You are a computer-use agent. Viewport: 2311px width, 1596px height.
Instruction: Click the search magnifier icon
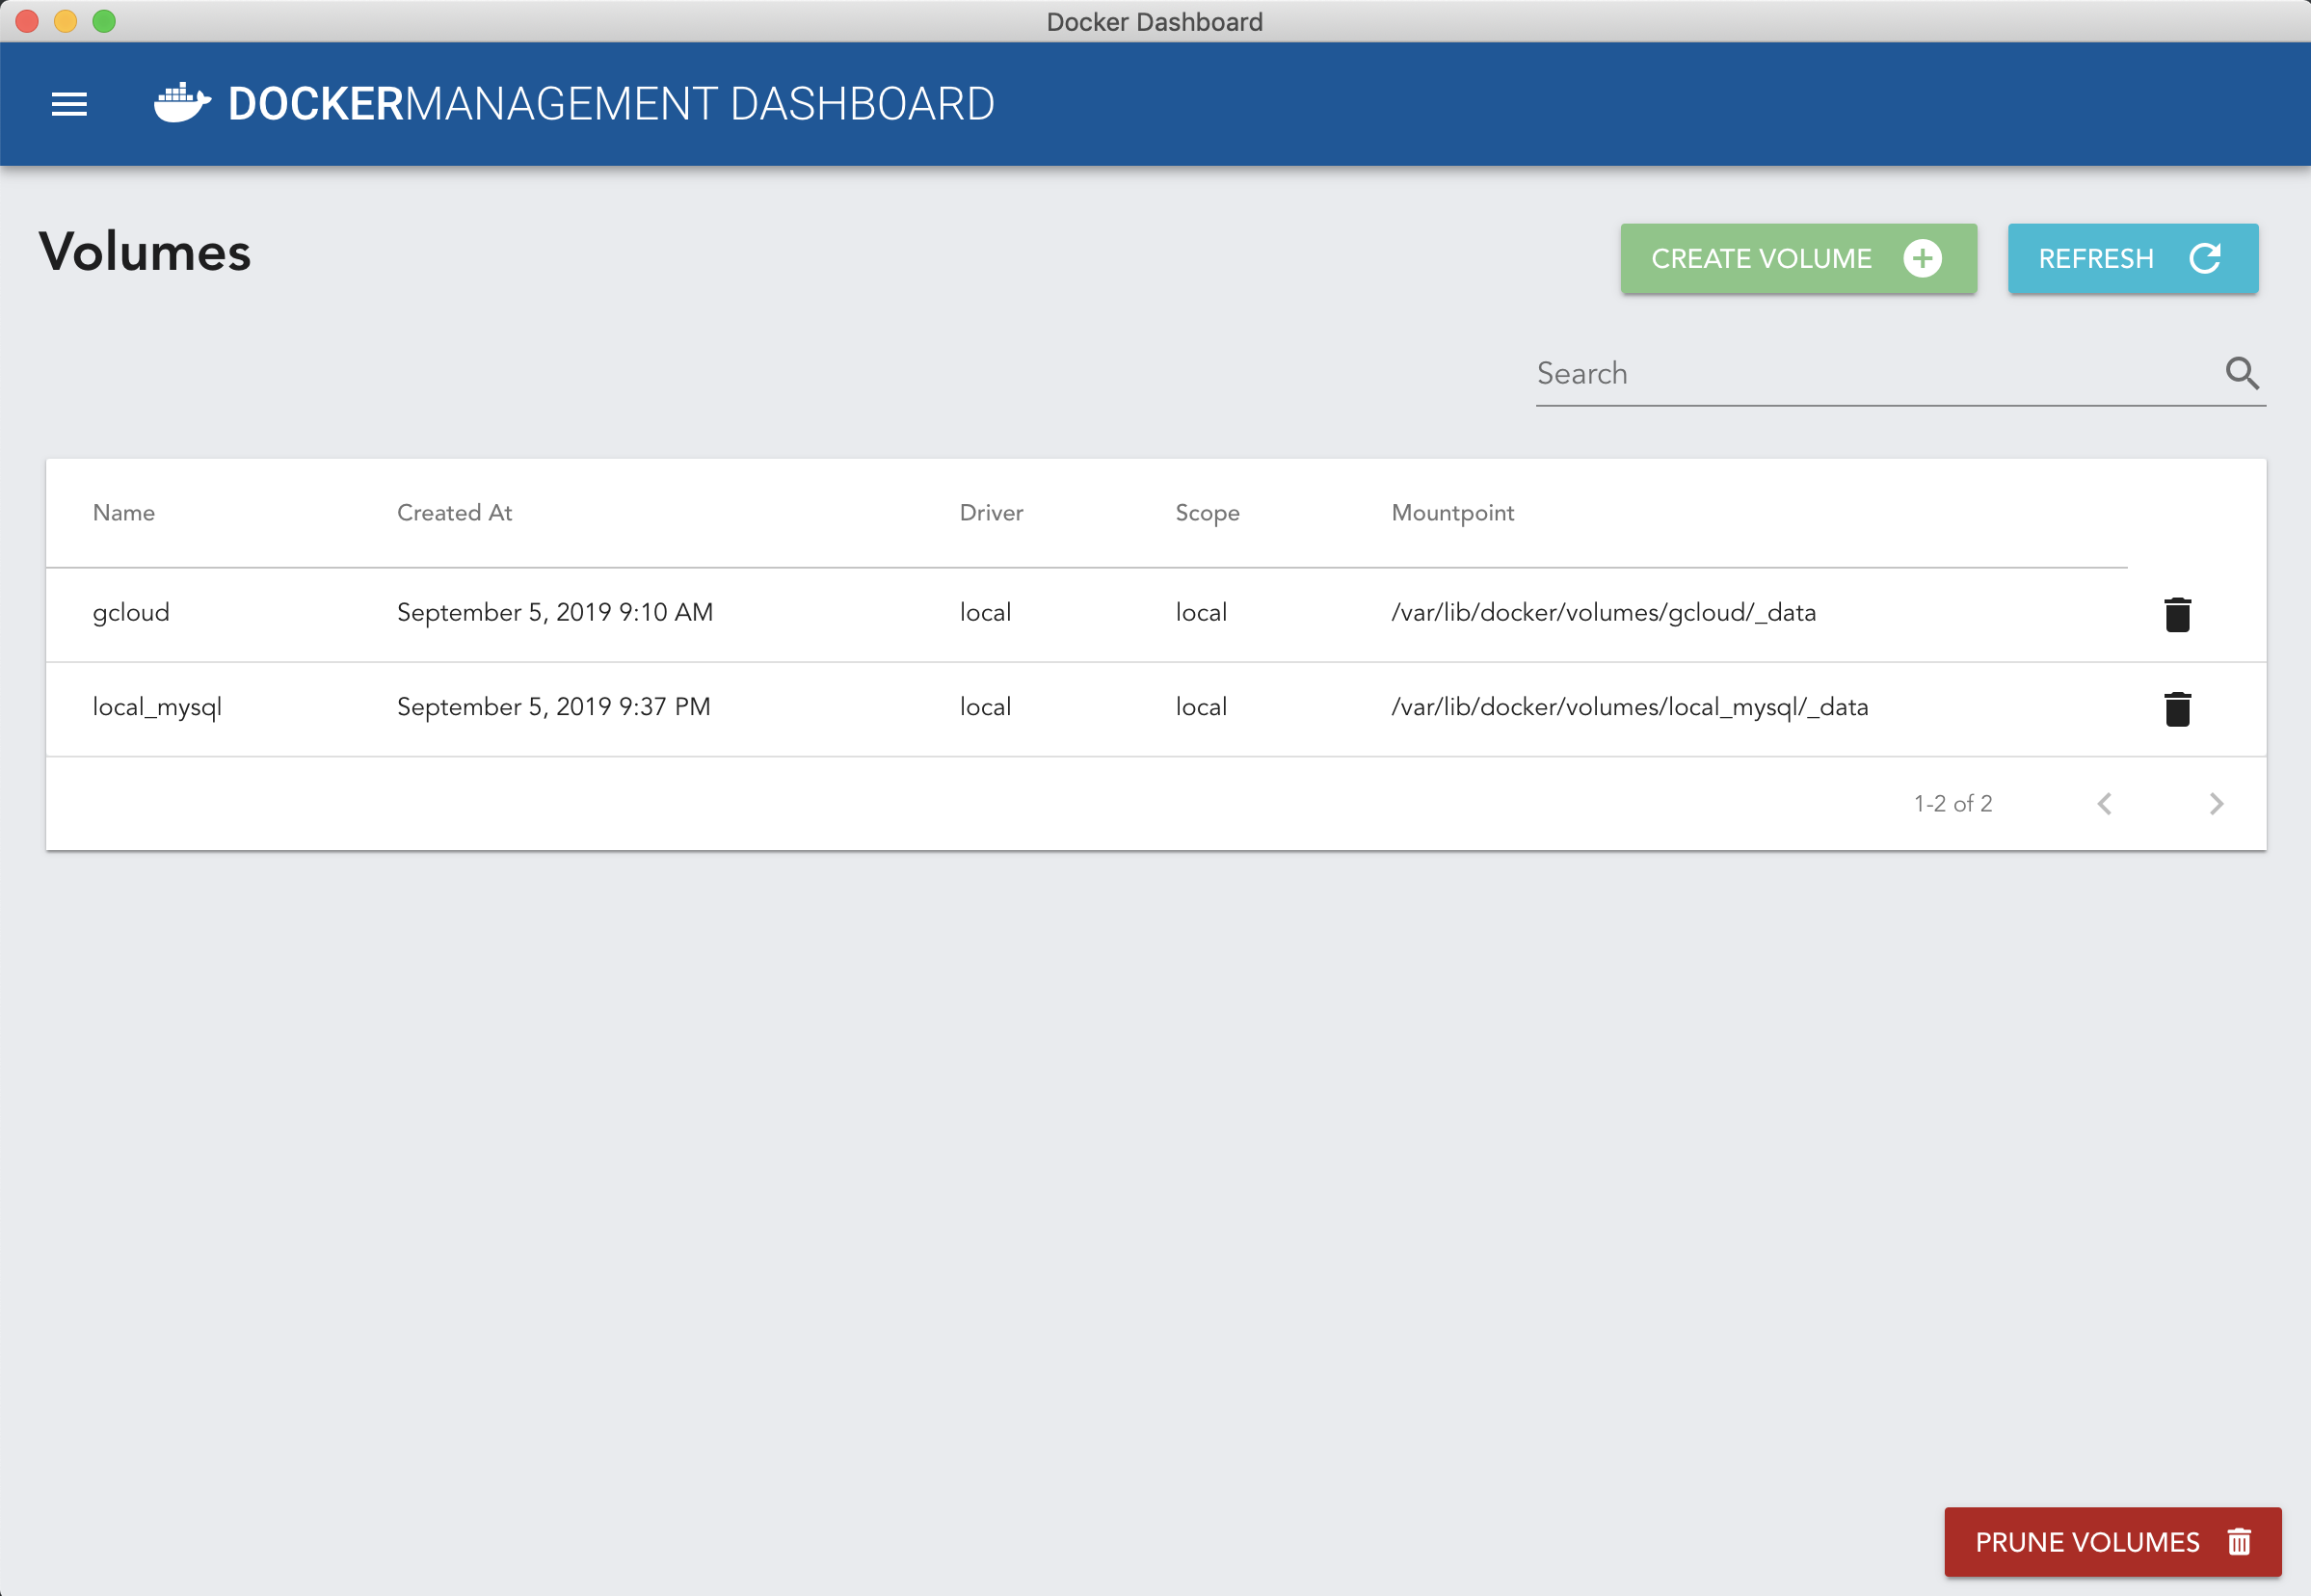point(2241,373)
